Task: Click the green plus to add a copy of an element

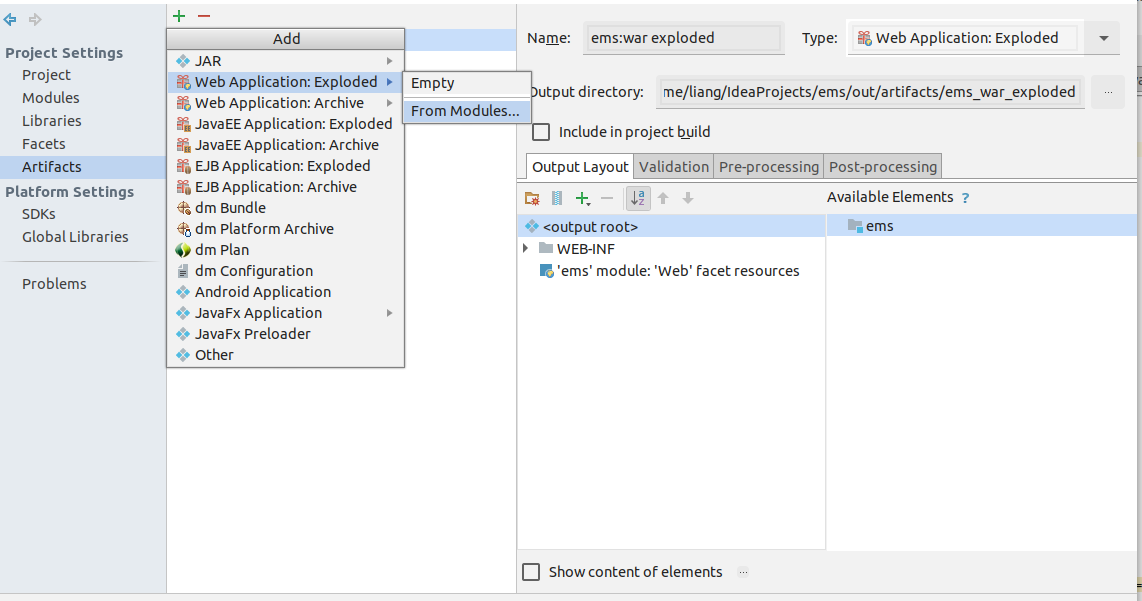Action: pyautogui.click(x=582, y=198)
